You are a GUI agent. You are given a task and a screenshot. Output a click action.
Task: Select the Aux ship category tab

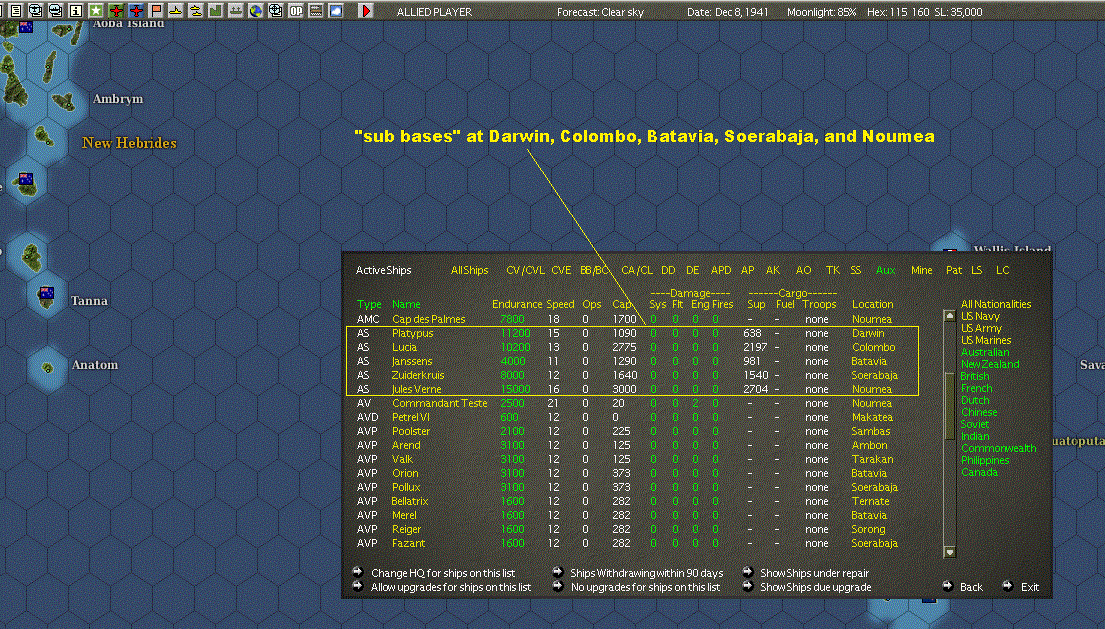(885, 270)
